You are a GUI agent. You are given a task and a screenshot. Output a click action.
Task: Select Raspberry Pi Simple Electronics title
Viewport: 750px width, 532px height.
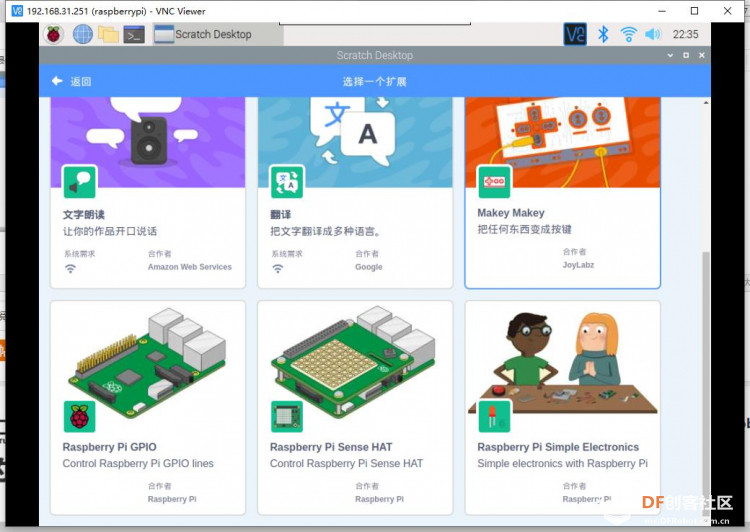pos(558,447)
